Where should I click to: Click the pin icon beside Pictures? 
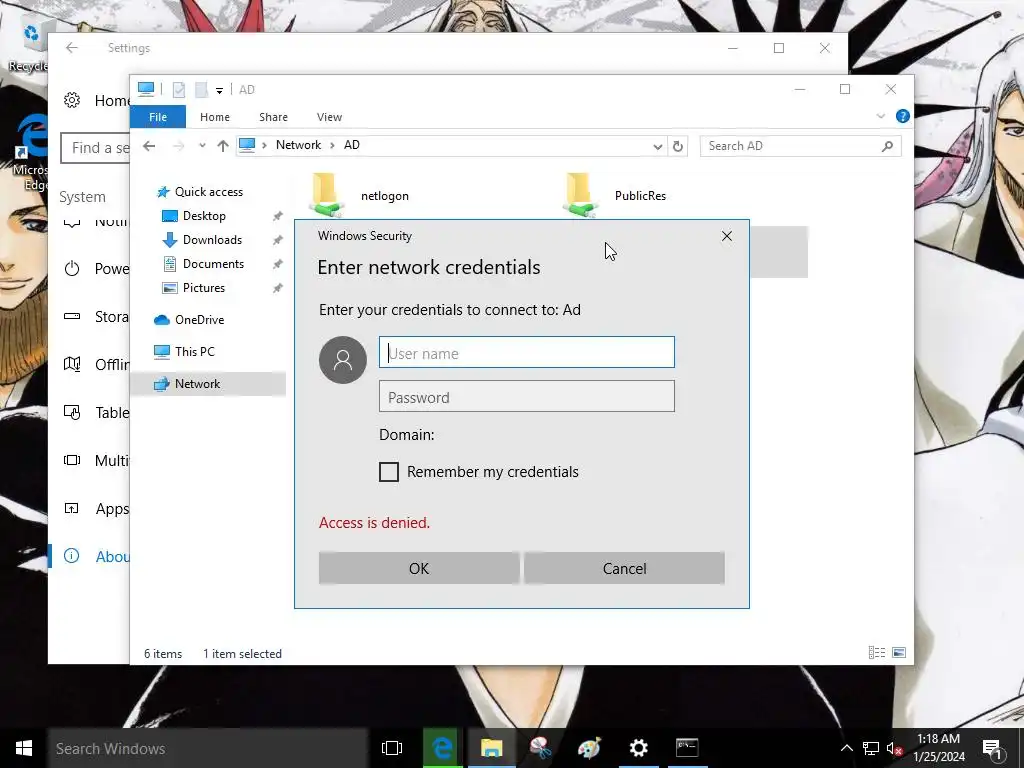(278, 288)
